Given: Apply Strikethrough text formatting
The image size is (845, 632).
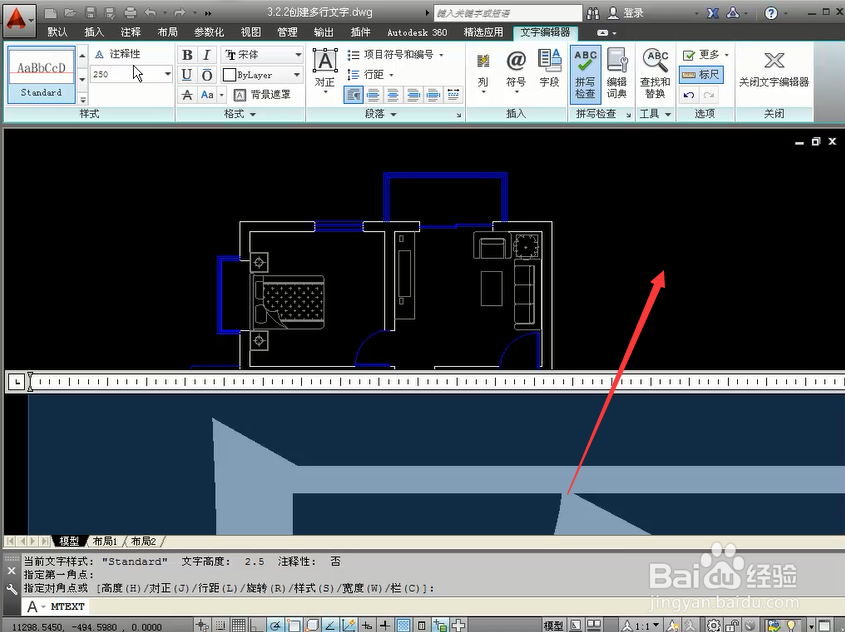Looking at the screenshot, I should tap(187, 95).
